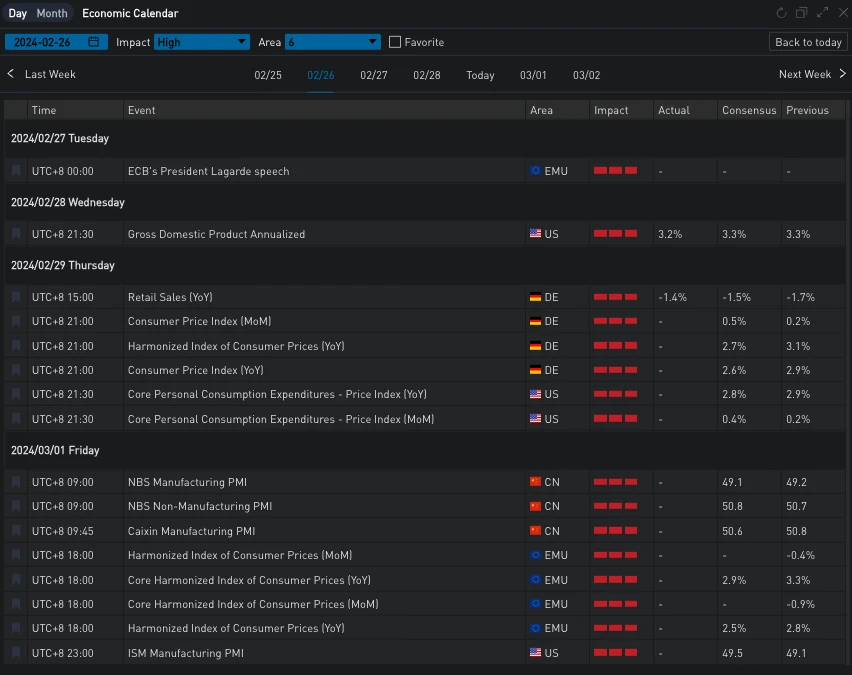The height and width of the screenshot is (675, 852).
Task: Navigate to Last Week
Action: 42,74
